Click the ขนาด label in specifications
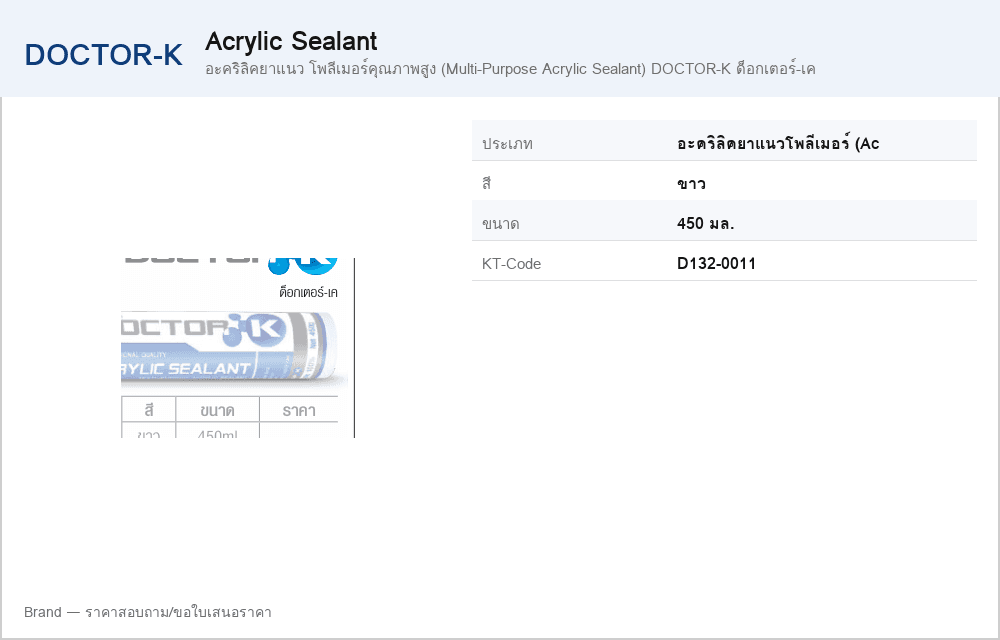This screenshot has width=1000, height=640. pos(501,224)
